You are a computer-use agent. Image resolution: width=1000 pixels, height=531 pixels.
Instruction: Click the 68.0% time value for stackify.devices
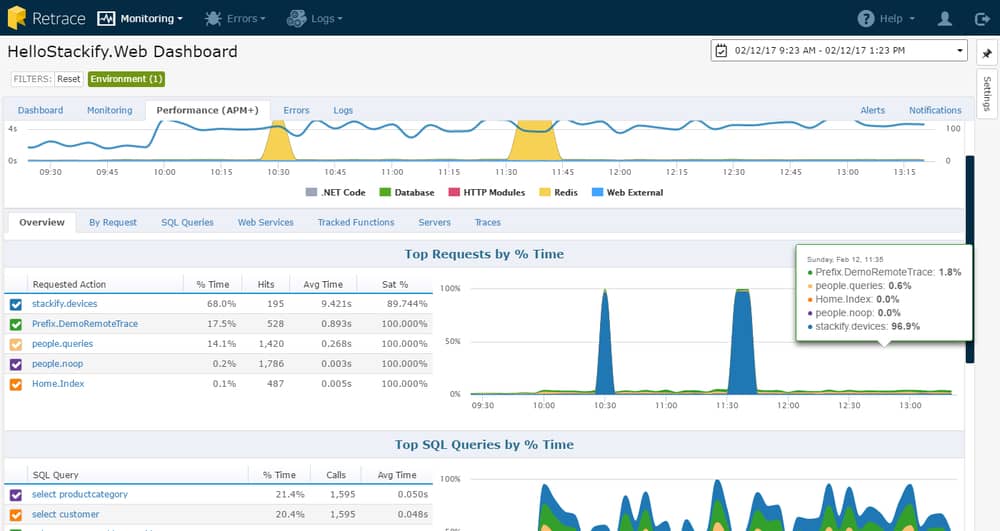[221, 303]
